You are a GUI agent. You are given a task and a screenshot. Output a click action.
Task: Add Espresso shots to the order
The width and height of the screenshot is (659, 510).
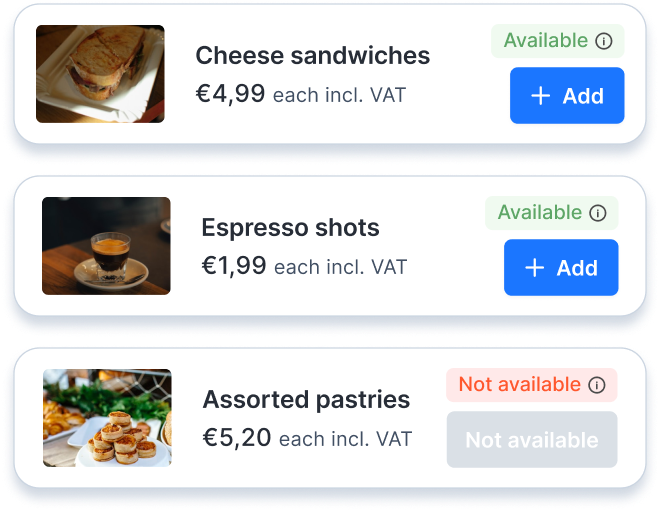(561, 268)
